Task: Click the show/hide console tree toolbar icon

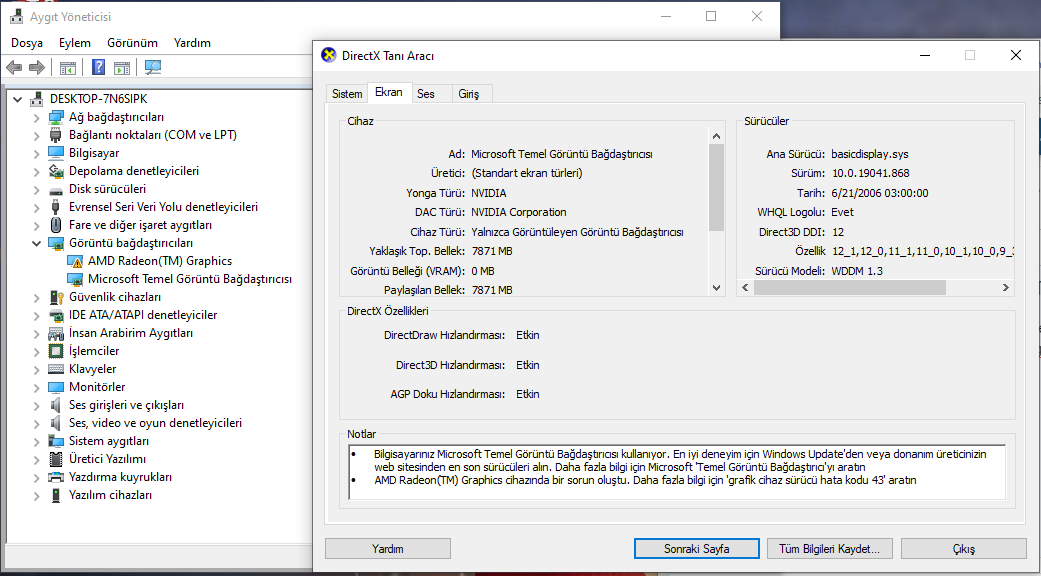Action: [68, 67]
